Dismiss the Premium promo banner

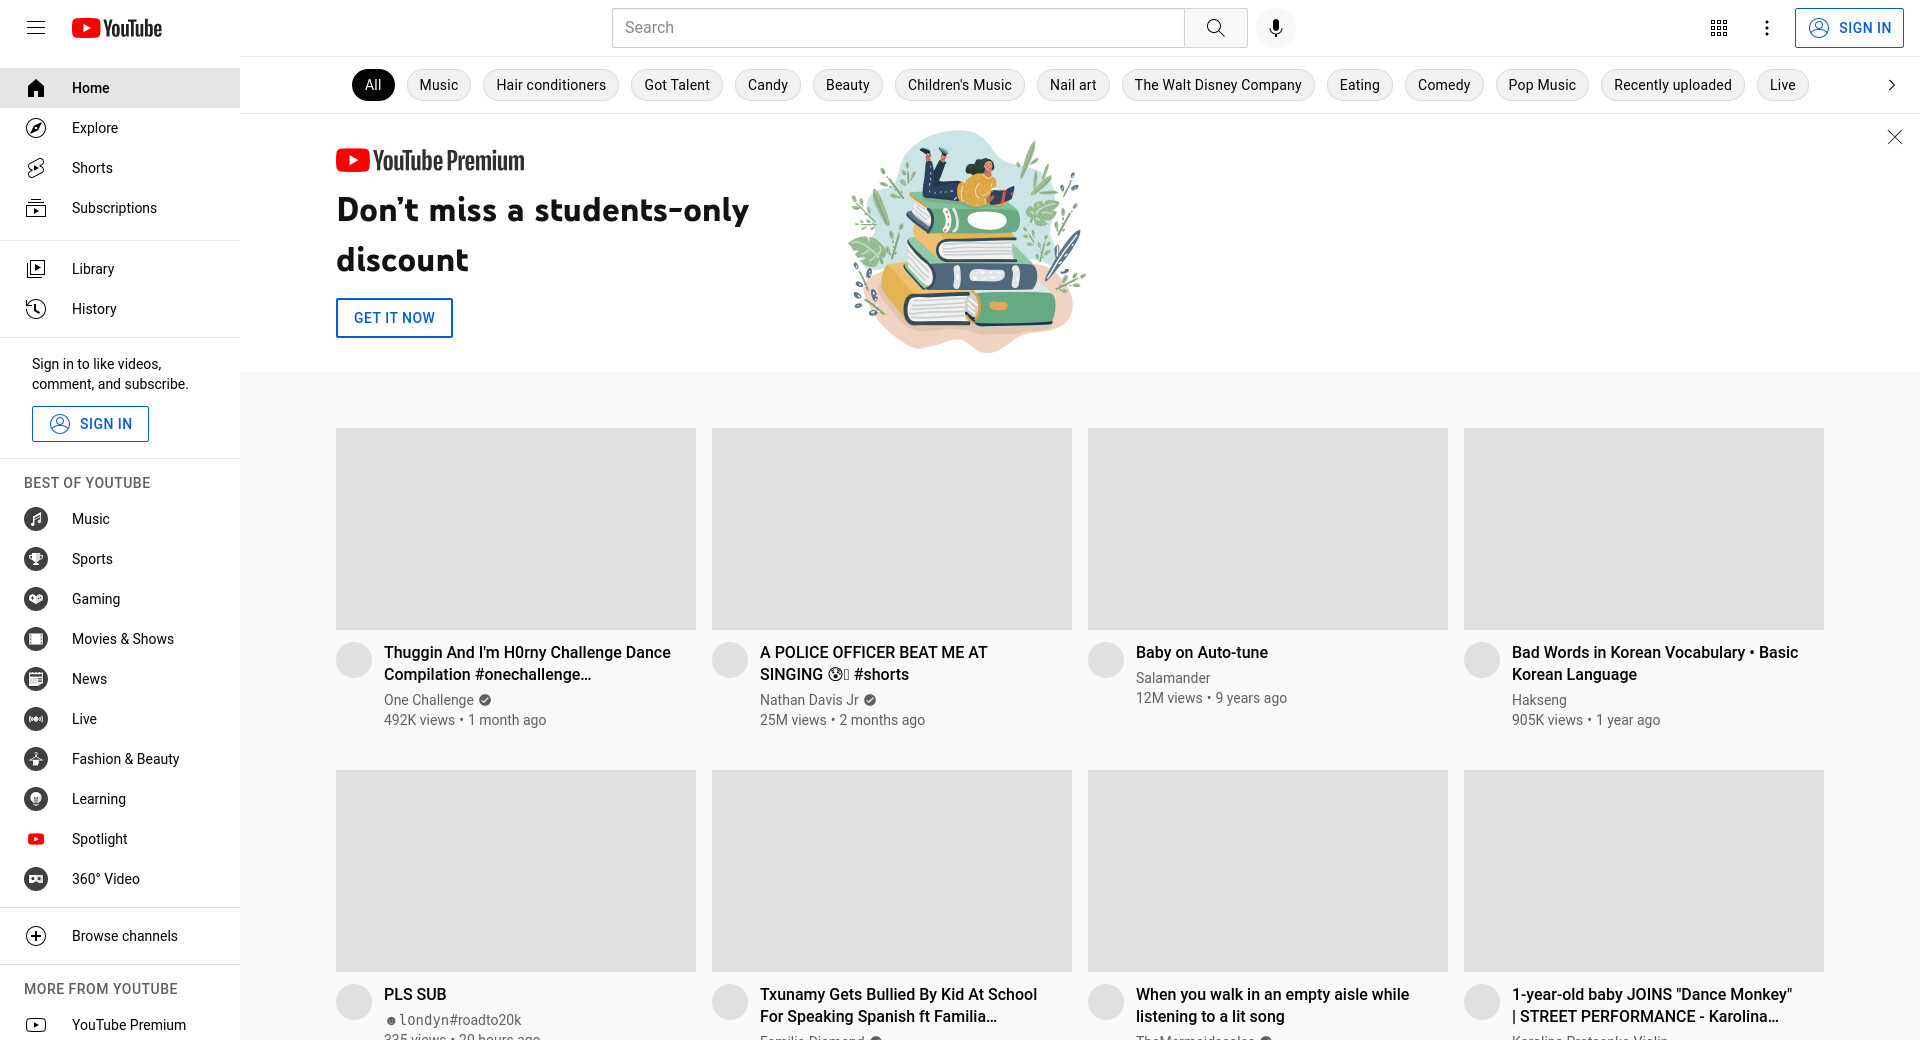1894,137
